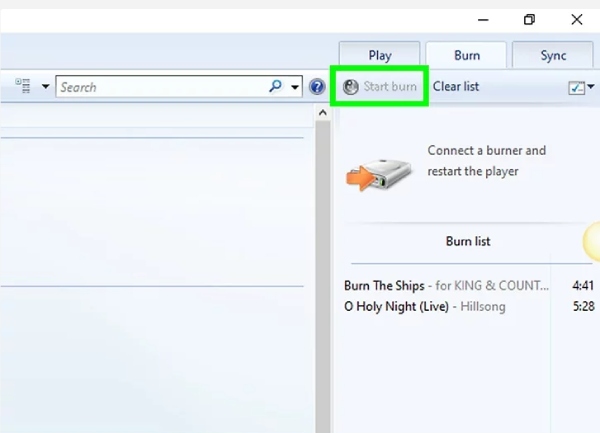The width and height of the screenshot is (600, 433).
Task: Click the Burn options checklist icon
Action: [x=576, y=87]
